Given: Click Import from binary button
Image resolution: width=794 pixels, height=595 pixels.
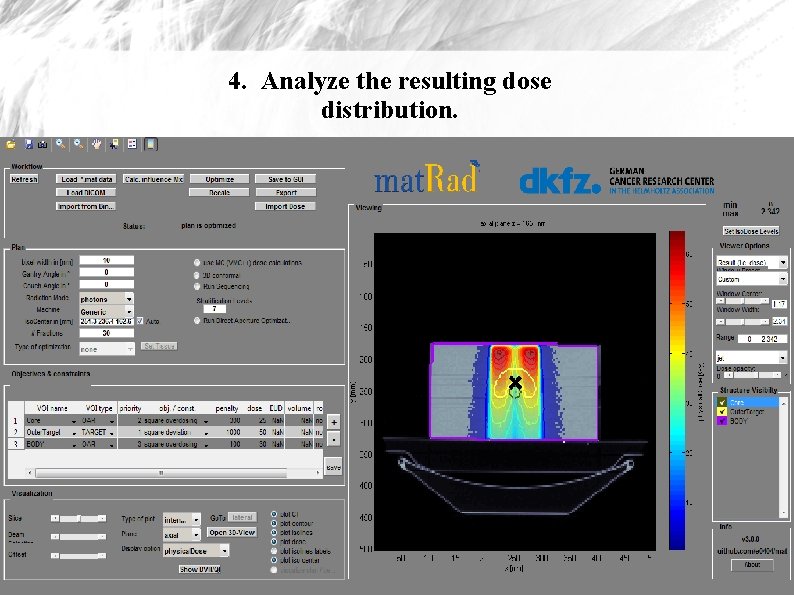Looking at the screenshot, I should [86, 206].
